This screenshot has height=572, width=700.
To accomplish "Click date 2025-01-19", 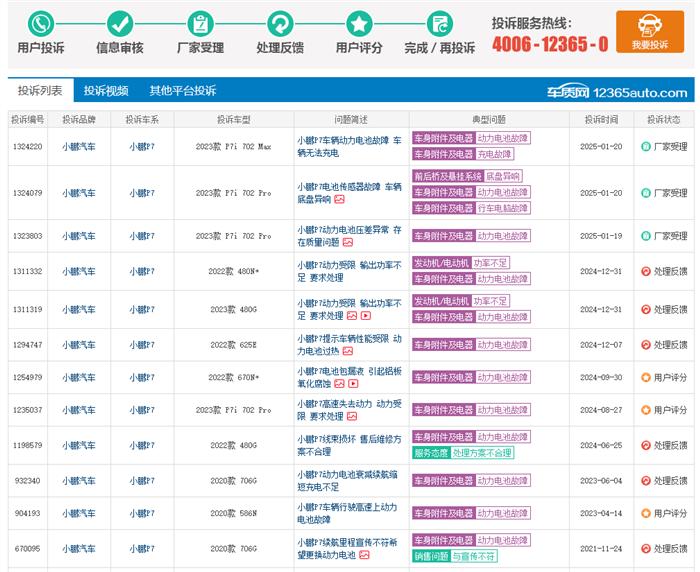I will pyautogui.click(x=601, y=236).
